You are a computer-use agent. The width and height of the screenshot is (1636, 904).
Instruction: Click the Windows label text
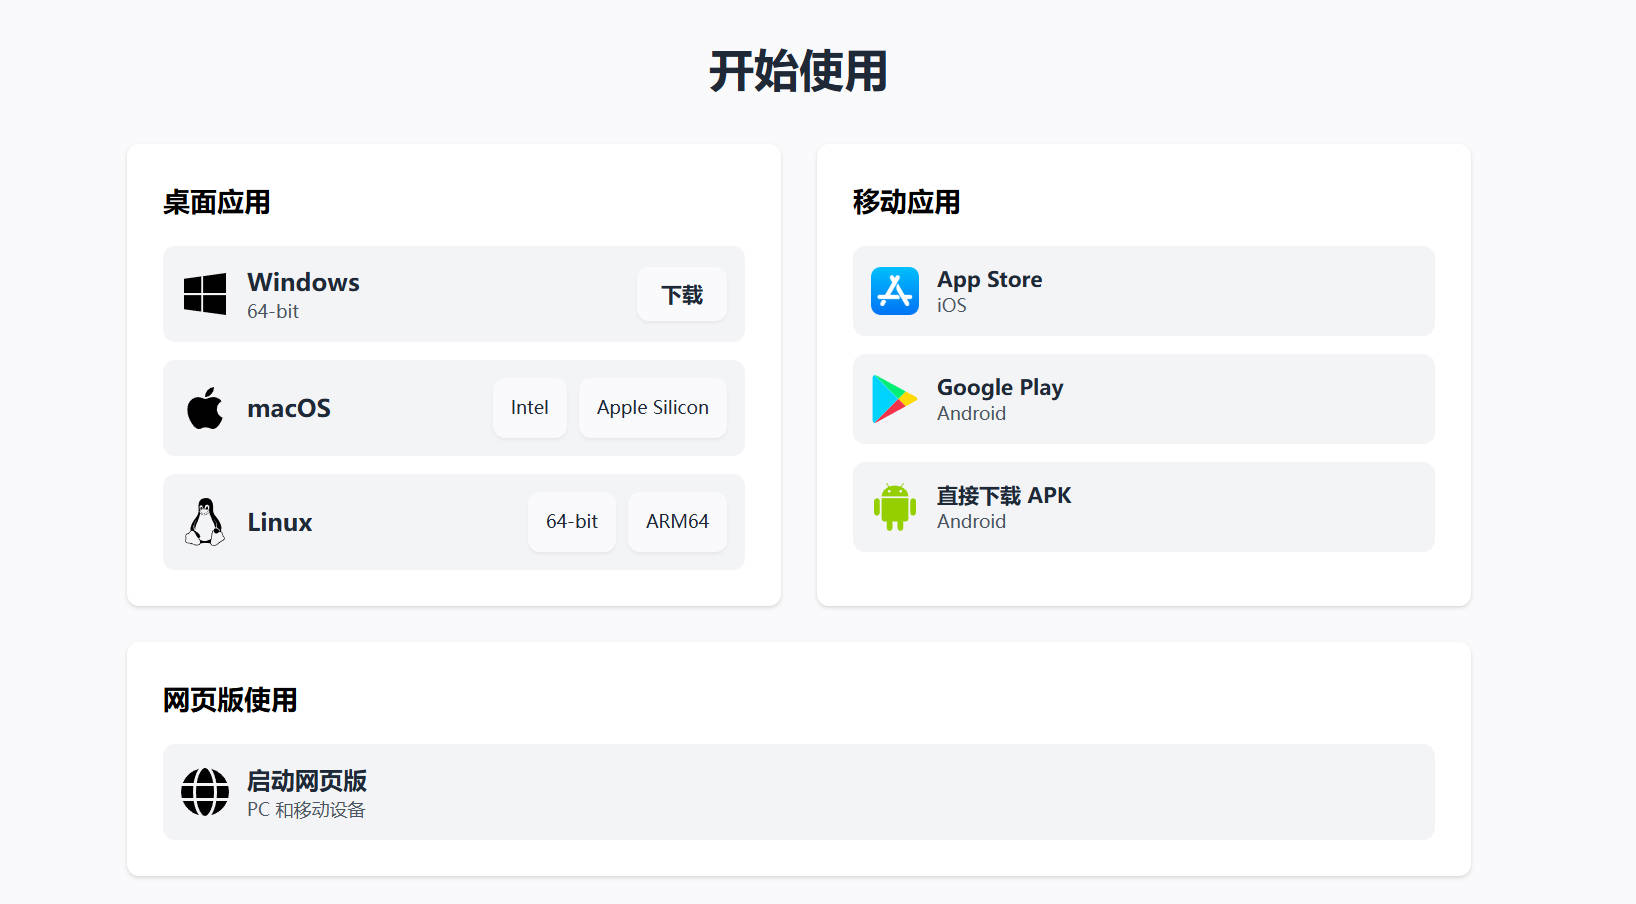click(x=303, y=282)
